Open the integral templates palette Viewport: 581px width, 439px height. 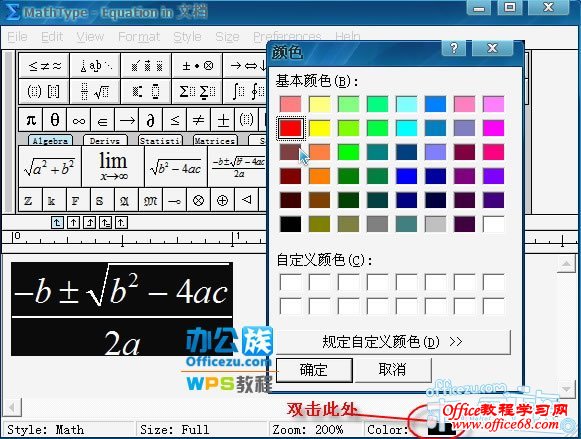point(245,91)
